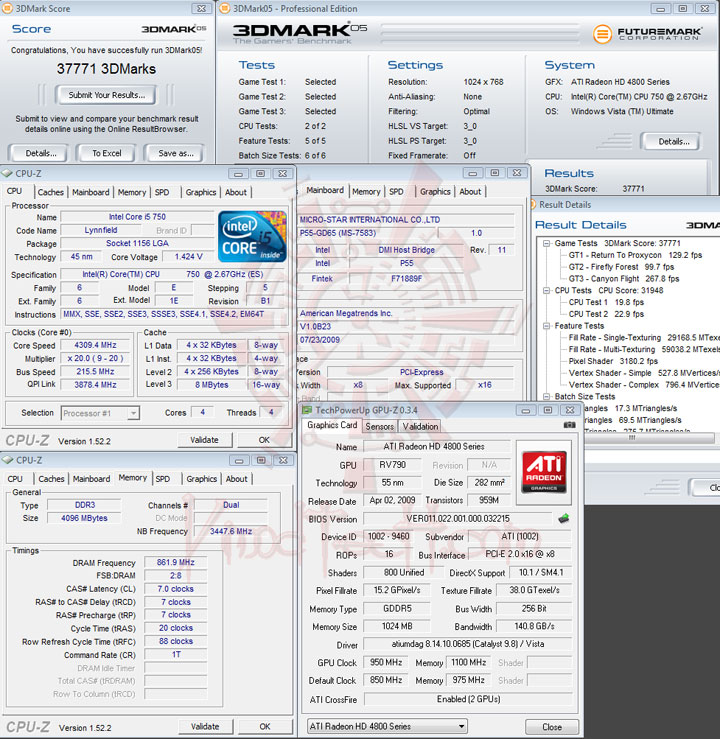The width and height of the screenshot is (720, 739).
Task: Select Fill Rate - Single-Texturing row
Action: (644, 337)
